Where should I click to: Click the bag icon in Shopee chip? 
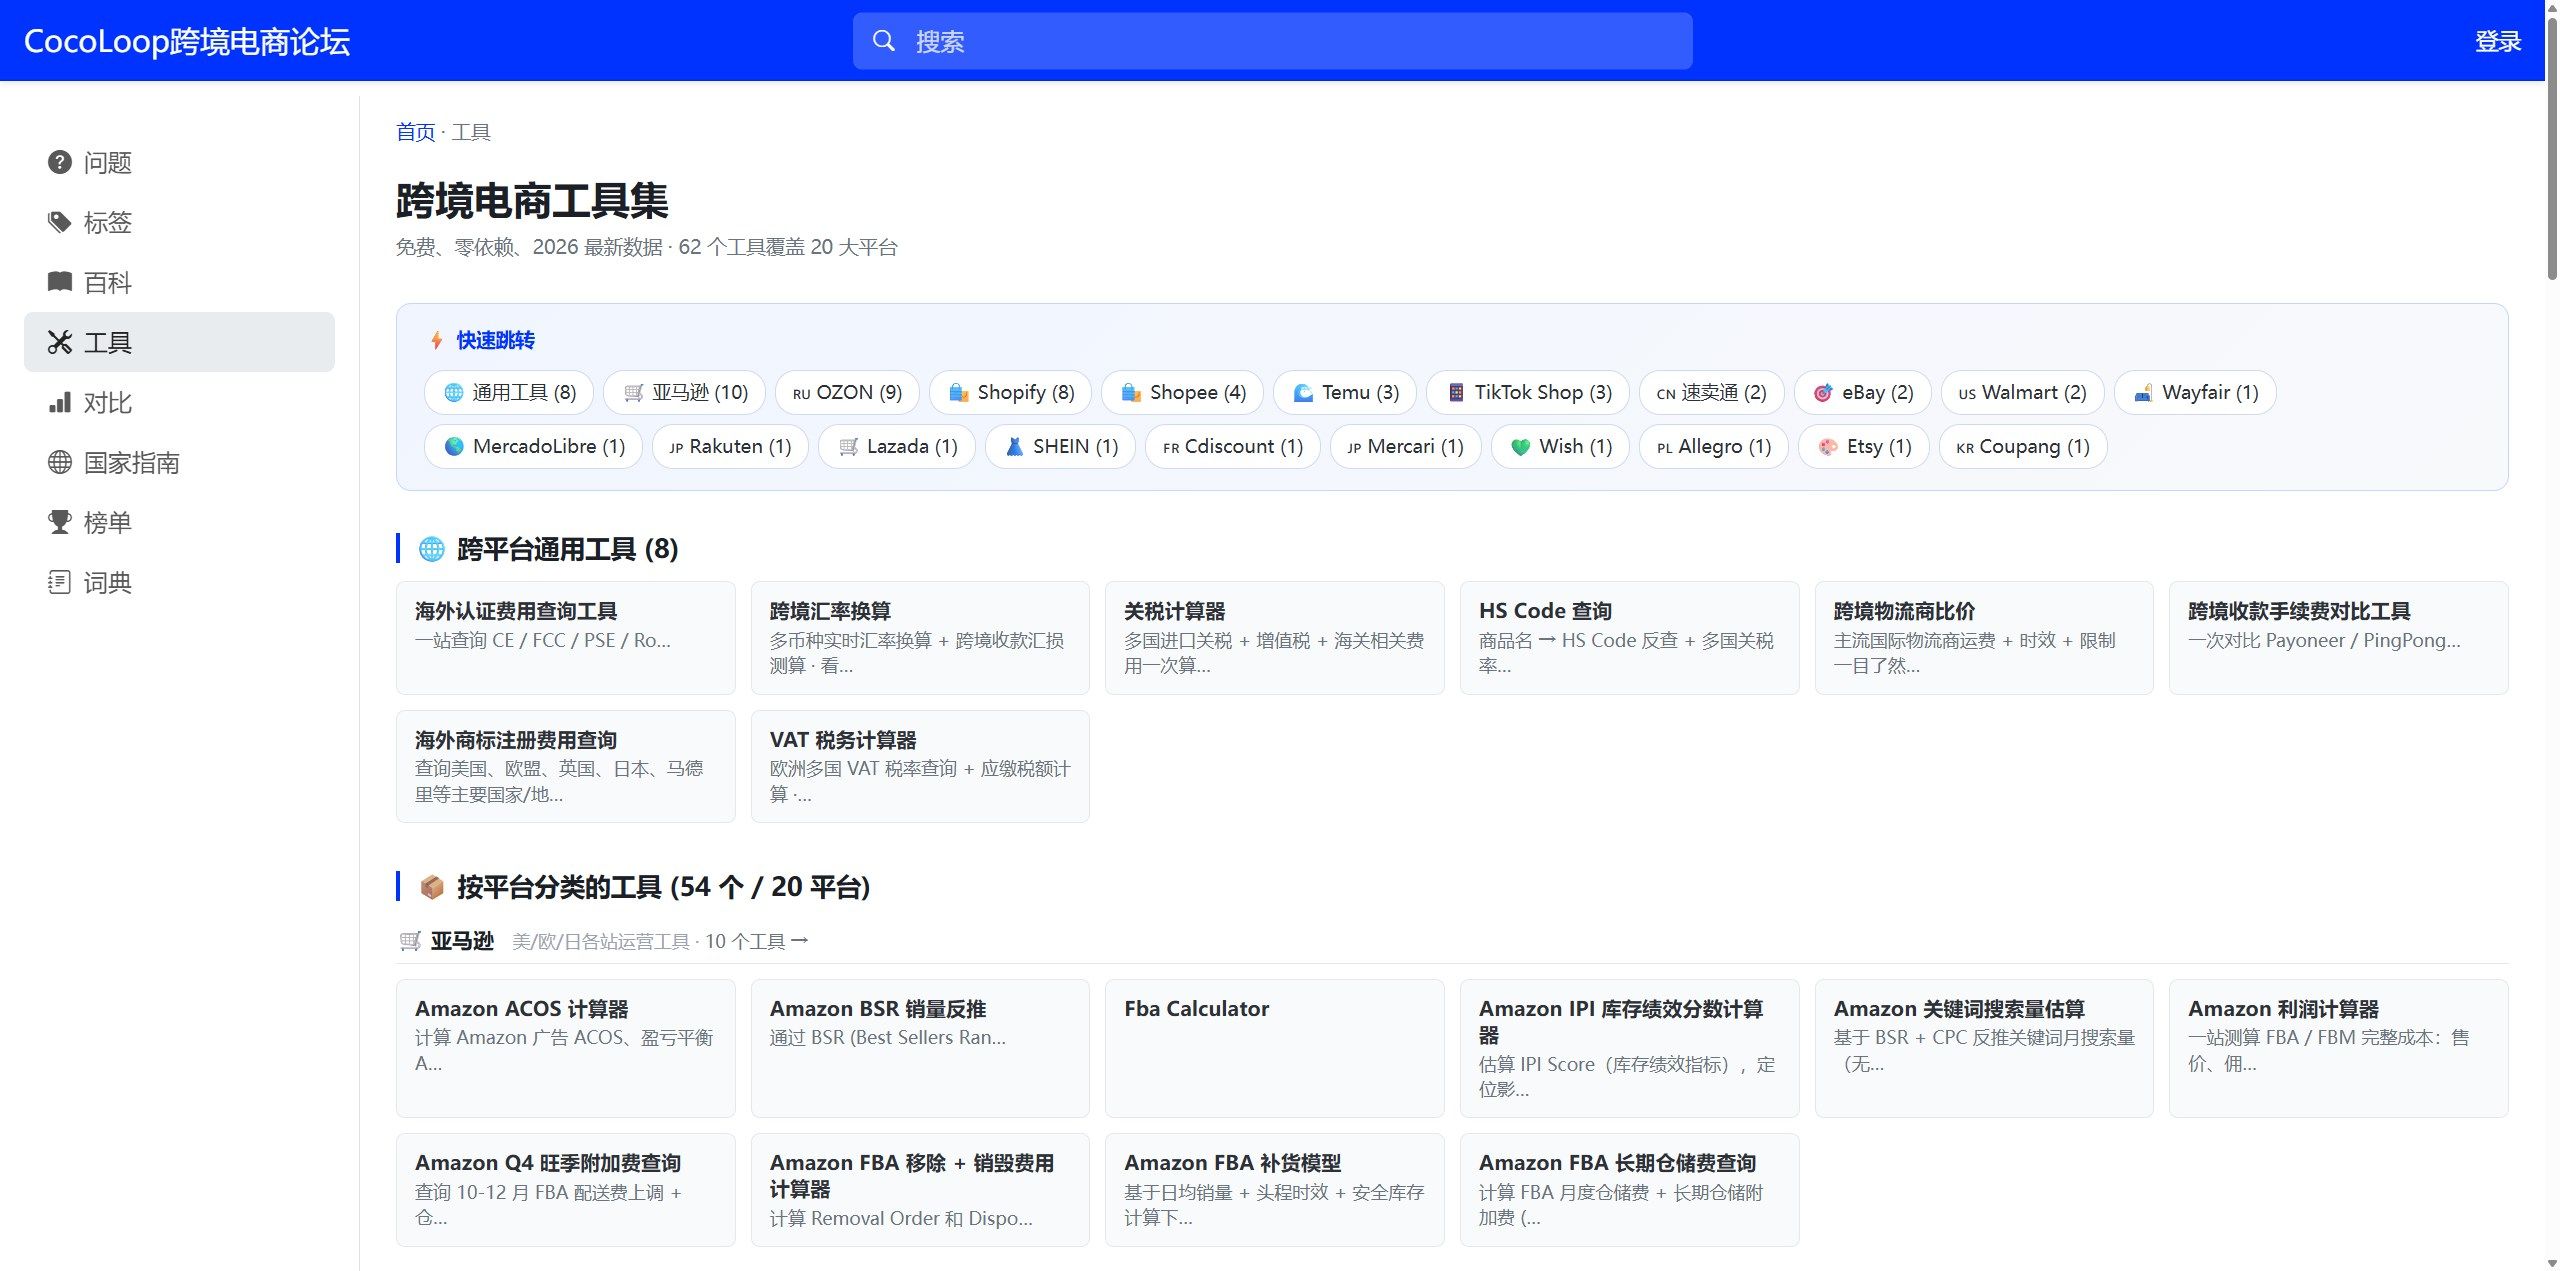pyautogui.click(x=1131, y=393)
